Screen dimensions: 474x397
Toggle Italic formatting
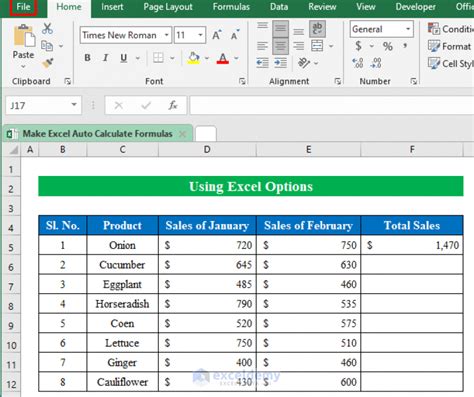click(105, 58)
